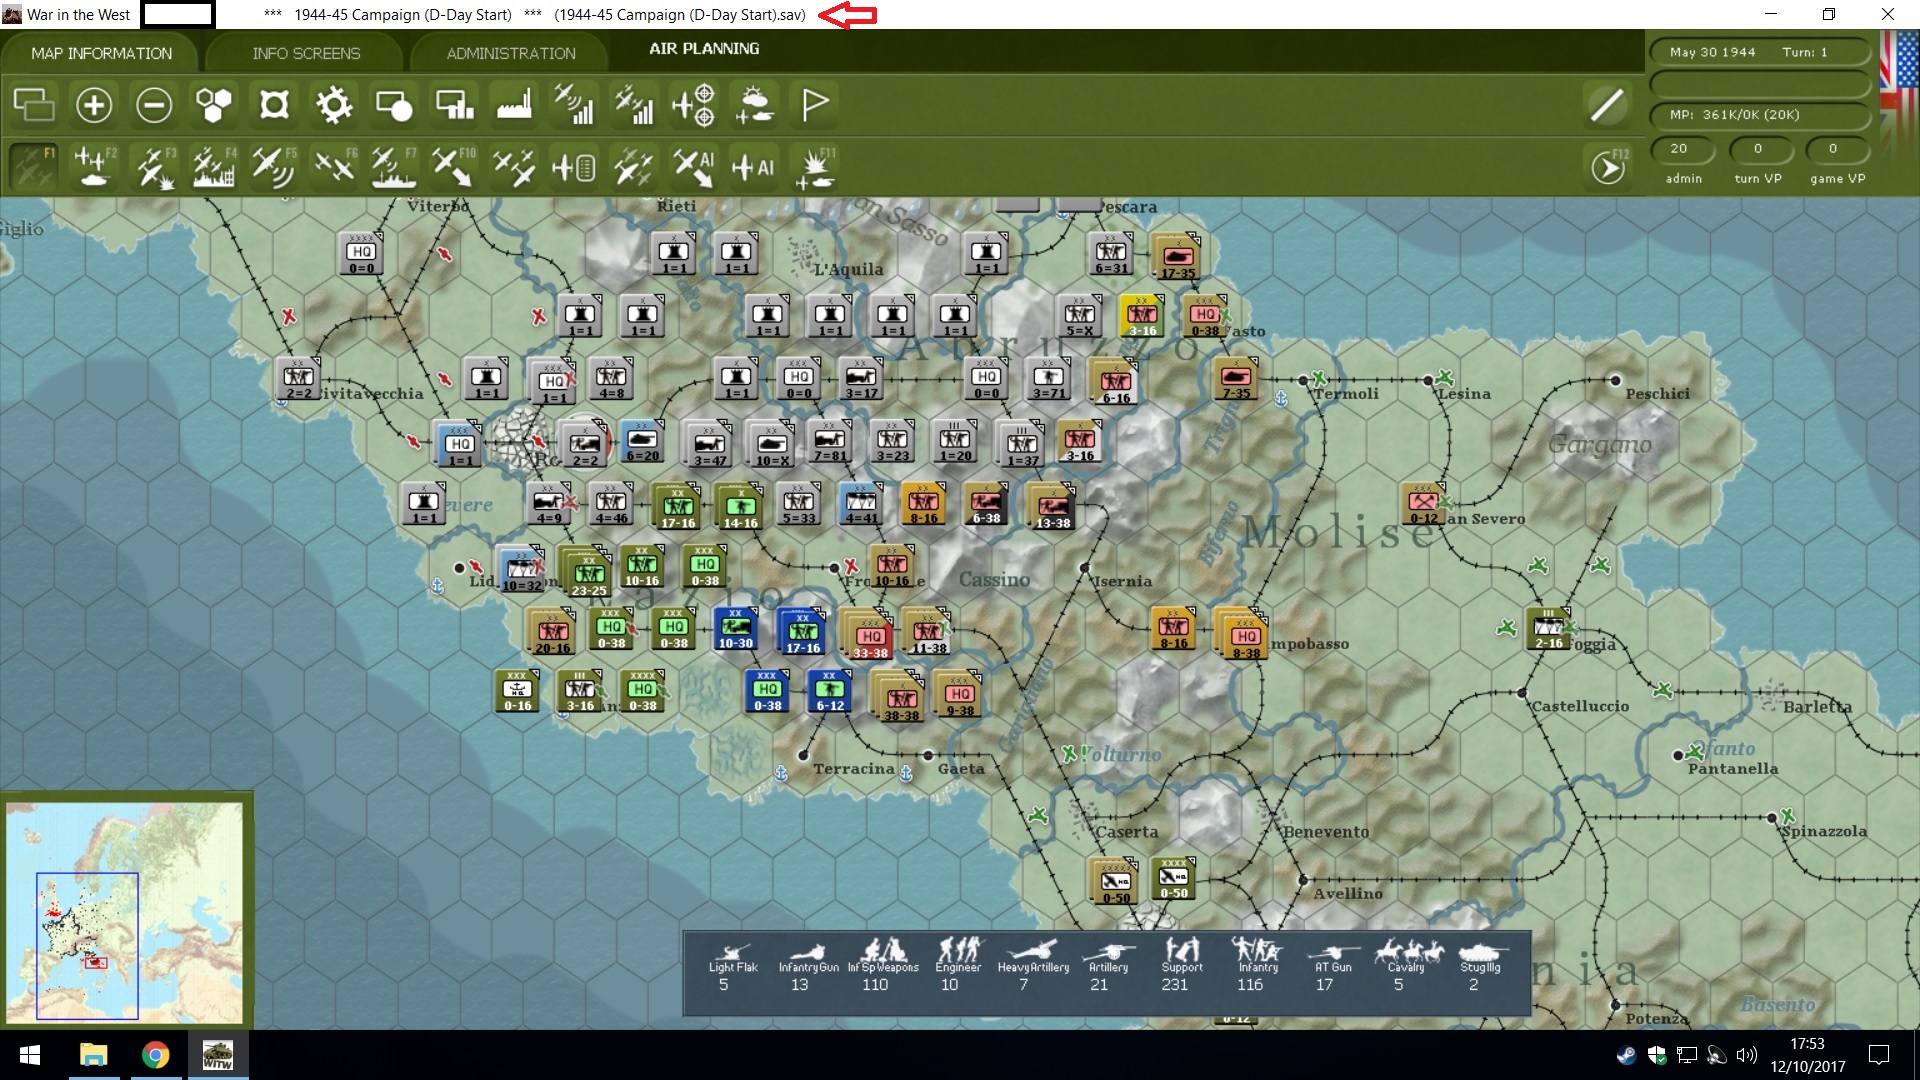Open the Map Information tab

[101, 53]
